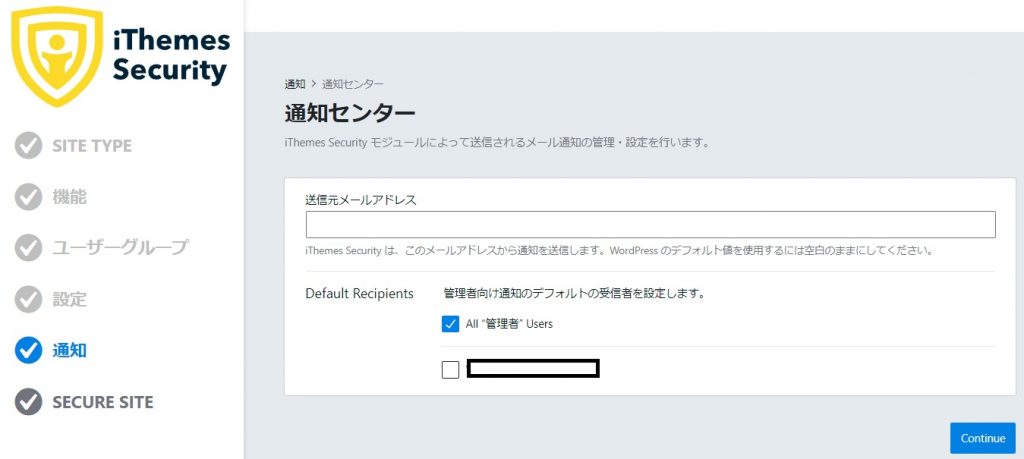Screen dimensions: 1024x459
Task: Click the All "管理者" Users label text
Action: click(509, 324)
